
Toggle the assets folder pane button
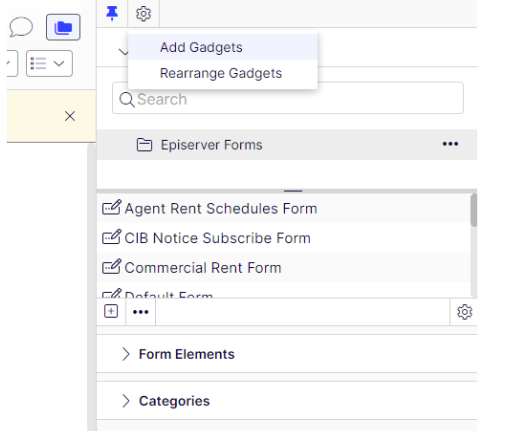pyautogui.click(x=63, y=27)
